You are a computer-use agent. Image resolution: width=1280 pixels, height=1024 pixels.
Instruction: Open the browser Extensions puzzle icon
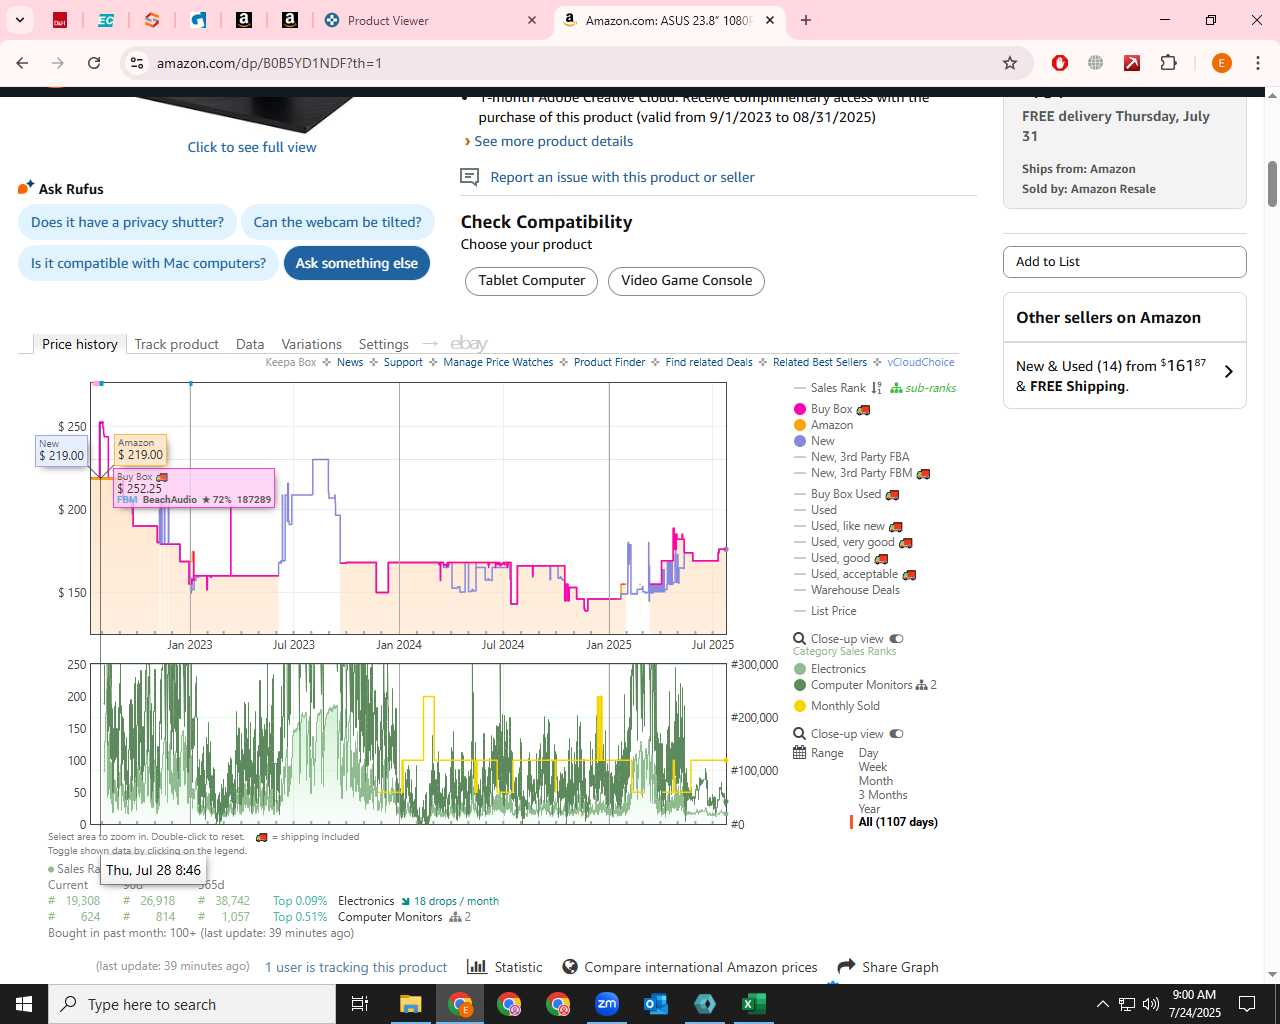[x=1168, y=63]
